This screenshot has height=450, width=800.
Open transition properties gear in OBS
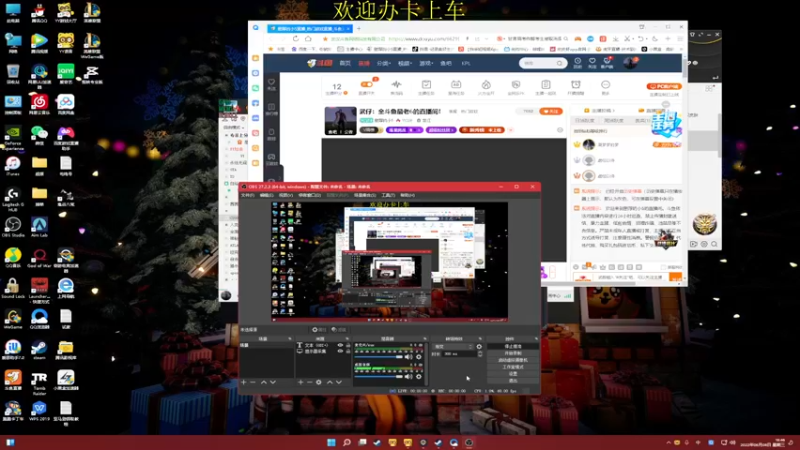(x=479, y=346)
